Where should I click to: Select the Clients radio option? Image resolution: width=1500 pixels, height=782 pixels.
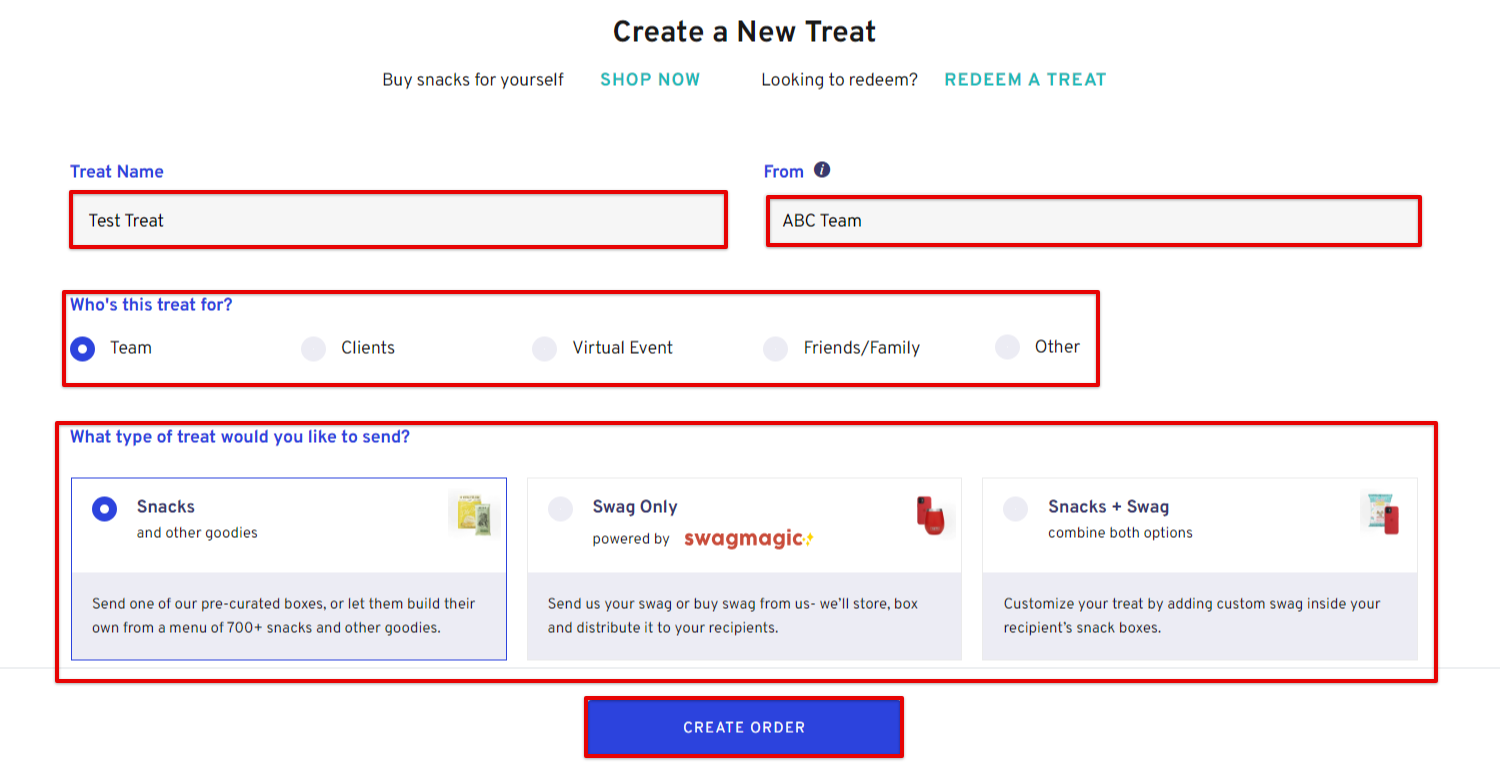point(314,348)
